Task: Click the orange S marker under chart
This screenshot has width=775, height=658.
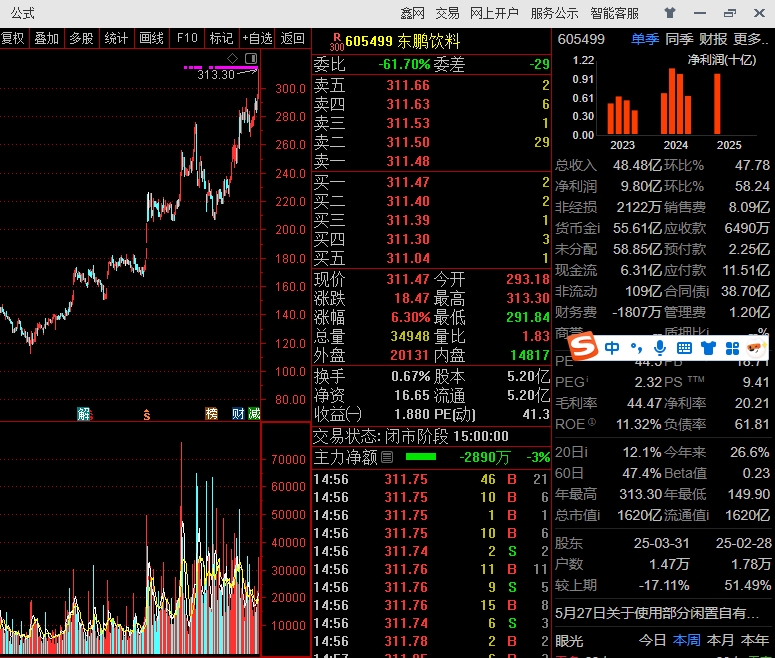Action: click(x=147, y=415)
